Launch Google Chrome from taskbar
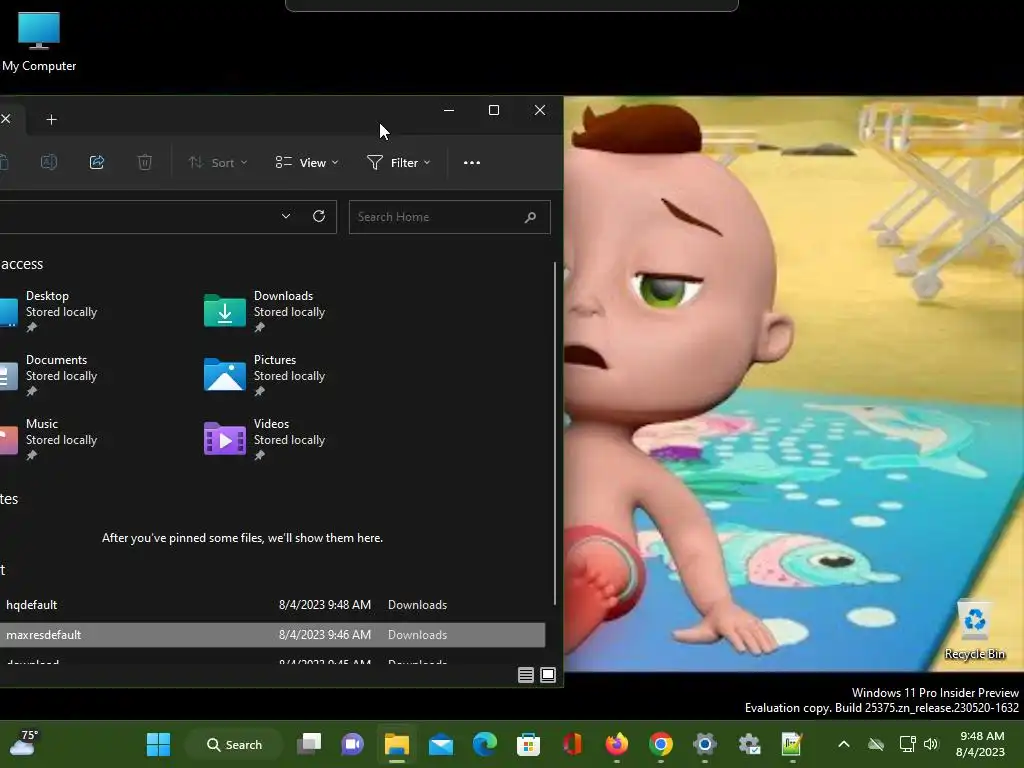This screenshot has height=768, width=1024. (661, 744)
